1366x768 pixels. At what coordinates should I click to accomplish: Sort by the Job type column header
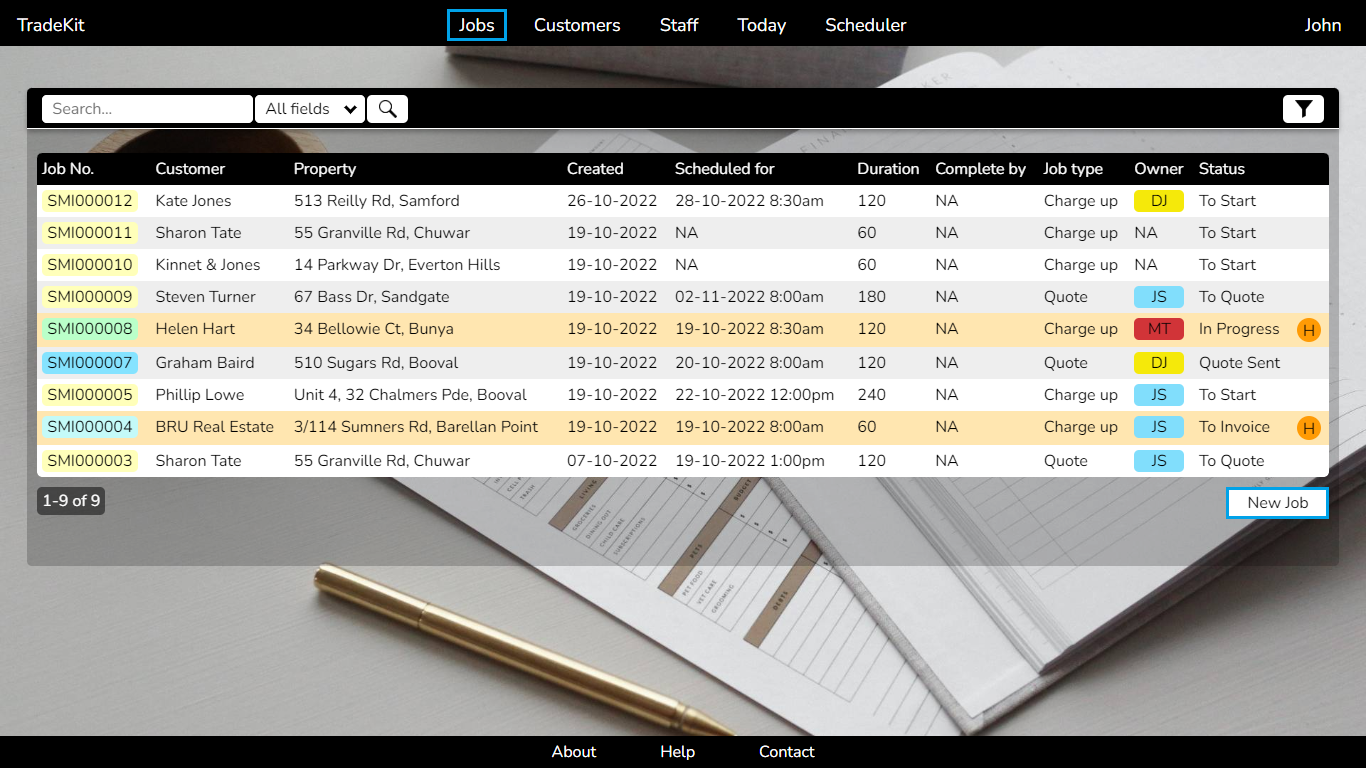(1073, 169)
